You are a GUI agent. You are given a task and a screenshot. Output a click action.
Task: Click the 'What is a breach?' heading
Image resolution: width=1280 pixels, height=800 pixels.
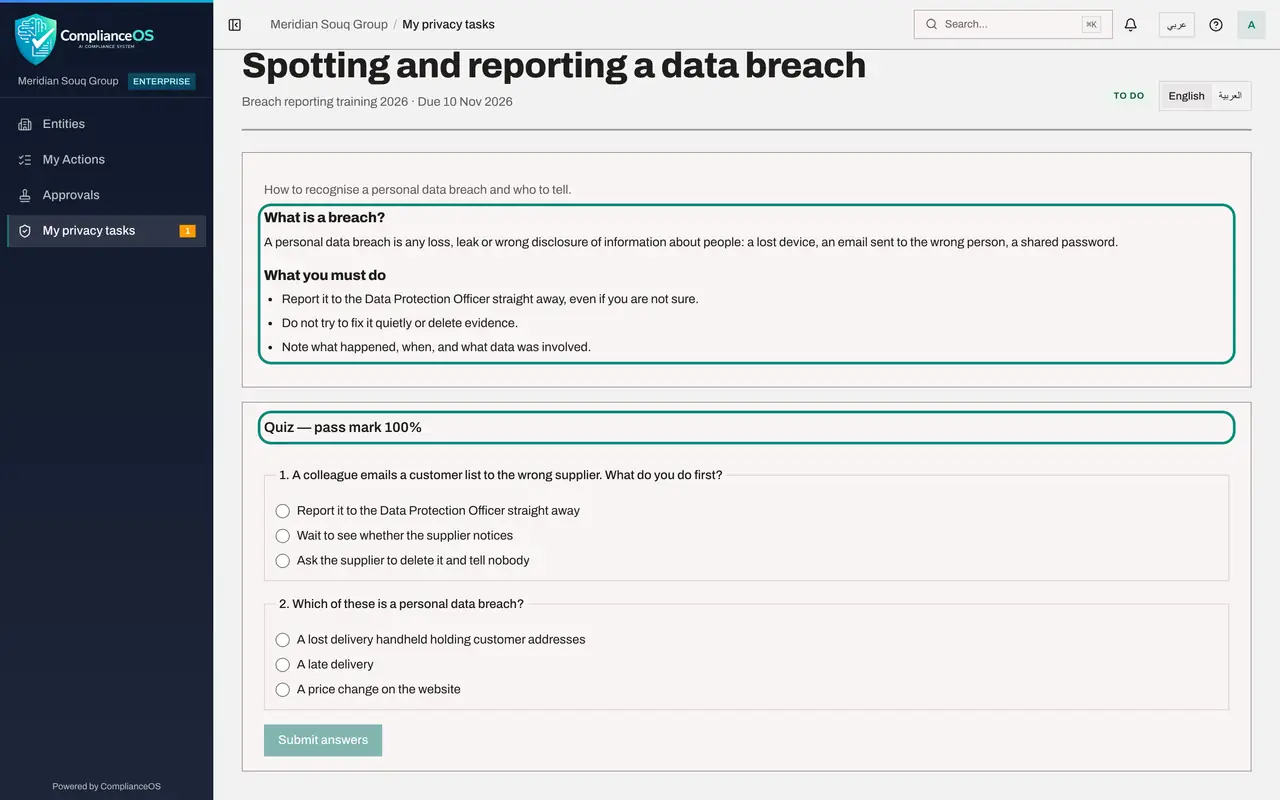pyautogui.click(x=324, y=218)
